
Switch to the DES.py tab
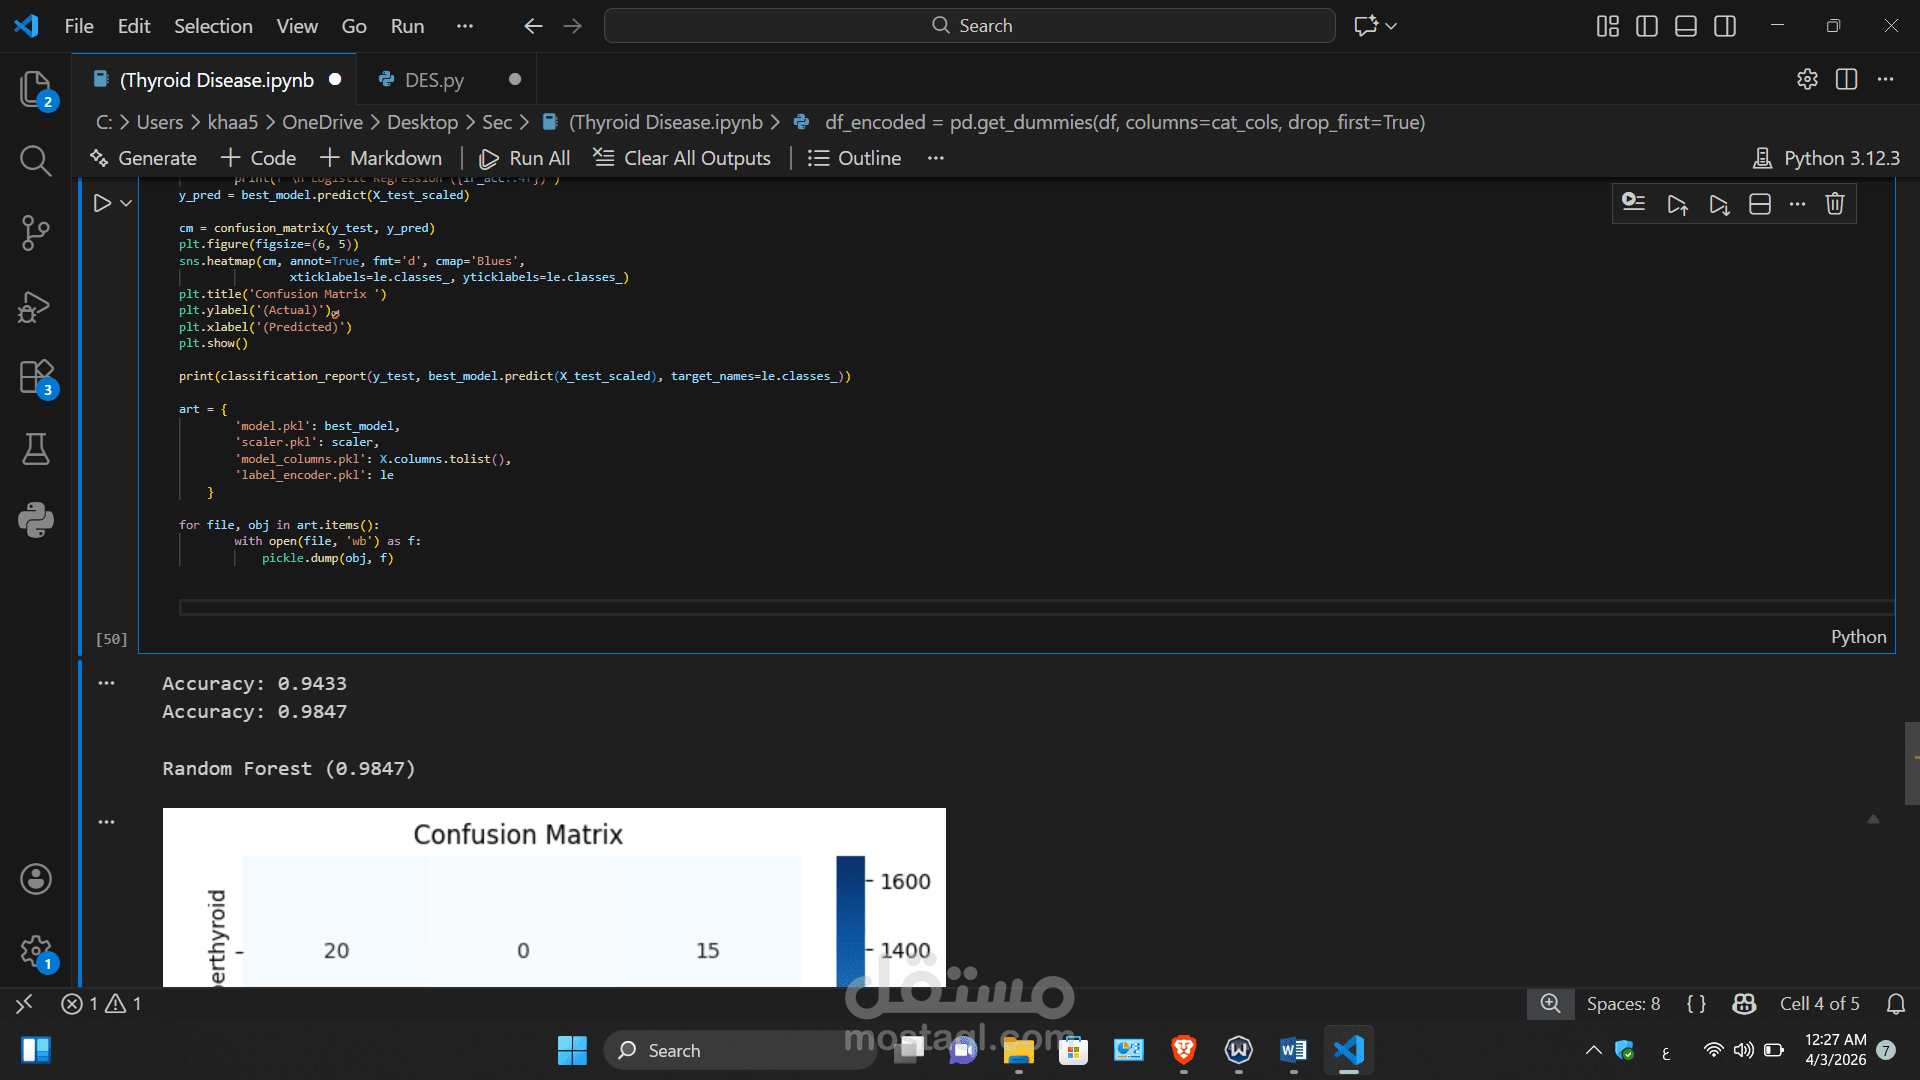(x=434, y=80)
